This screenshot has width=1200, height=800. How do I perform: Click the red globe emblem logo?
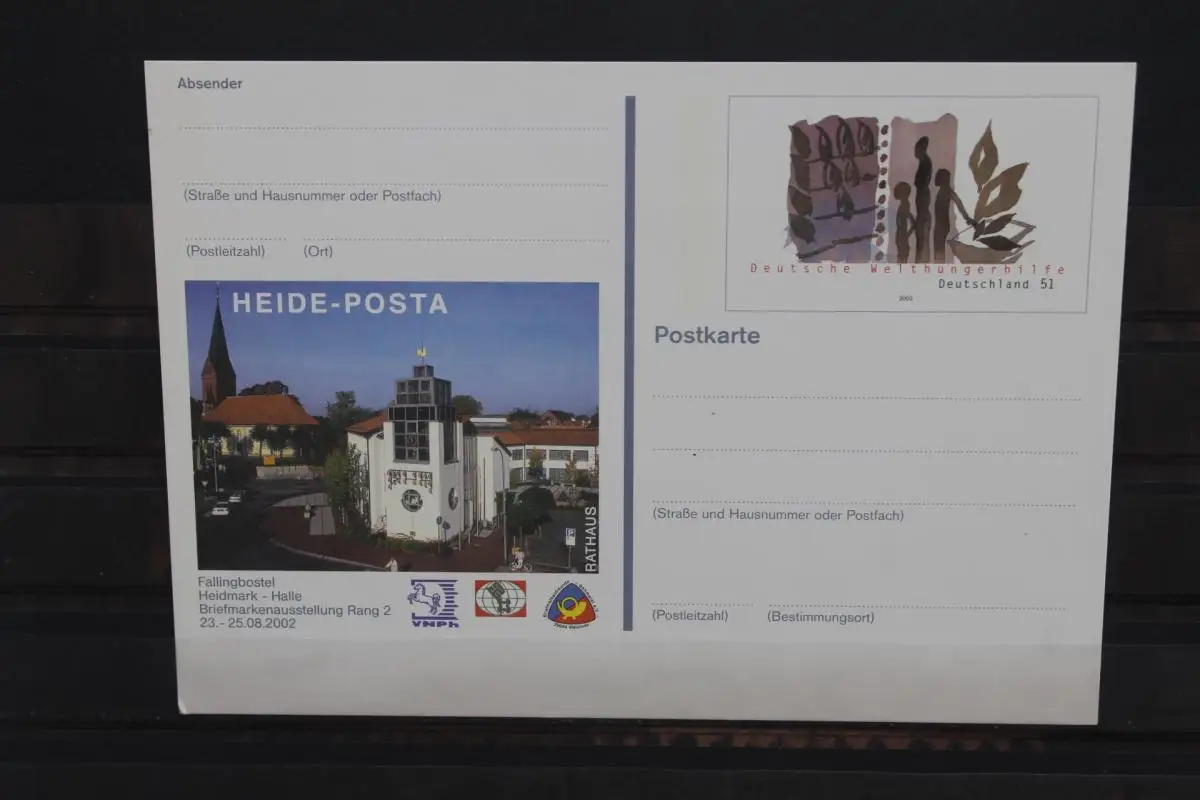tap(500, 598)
